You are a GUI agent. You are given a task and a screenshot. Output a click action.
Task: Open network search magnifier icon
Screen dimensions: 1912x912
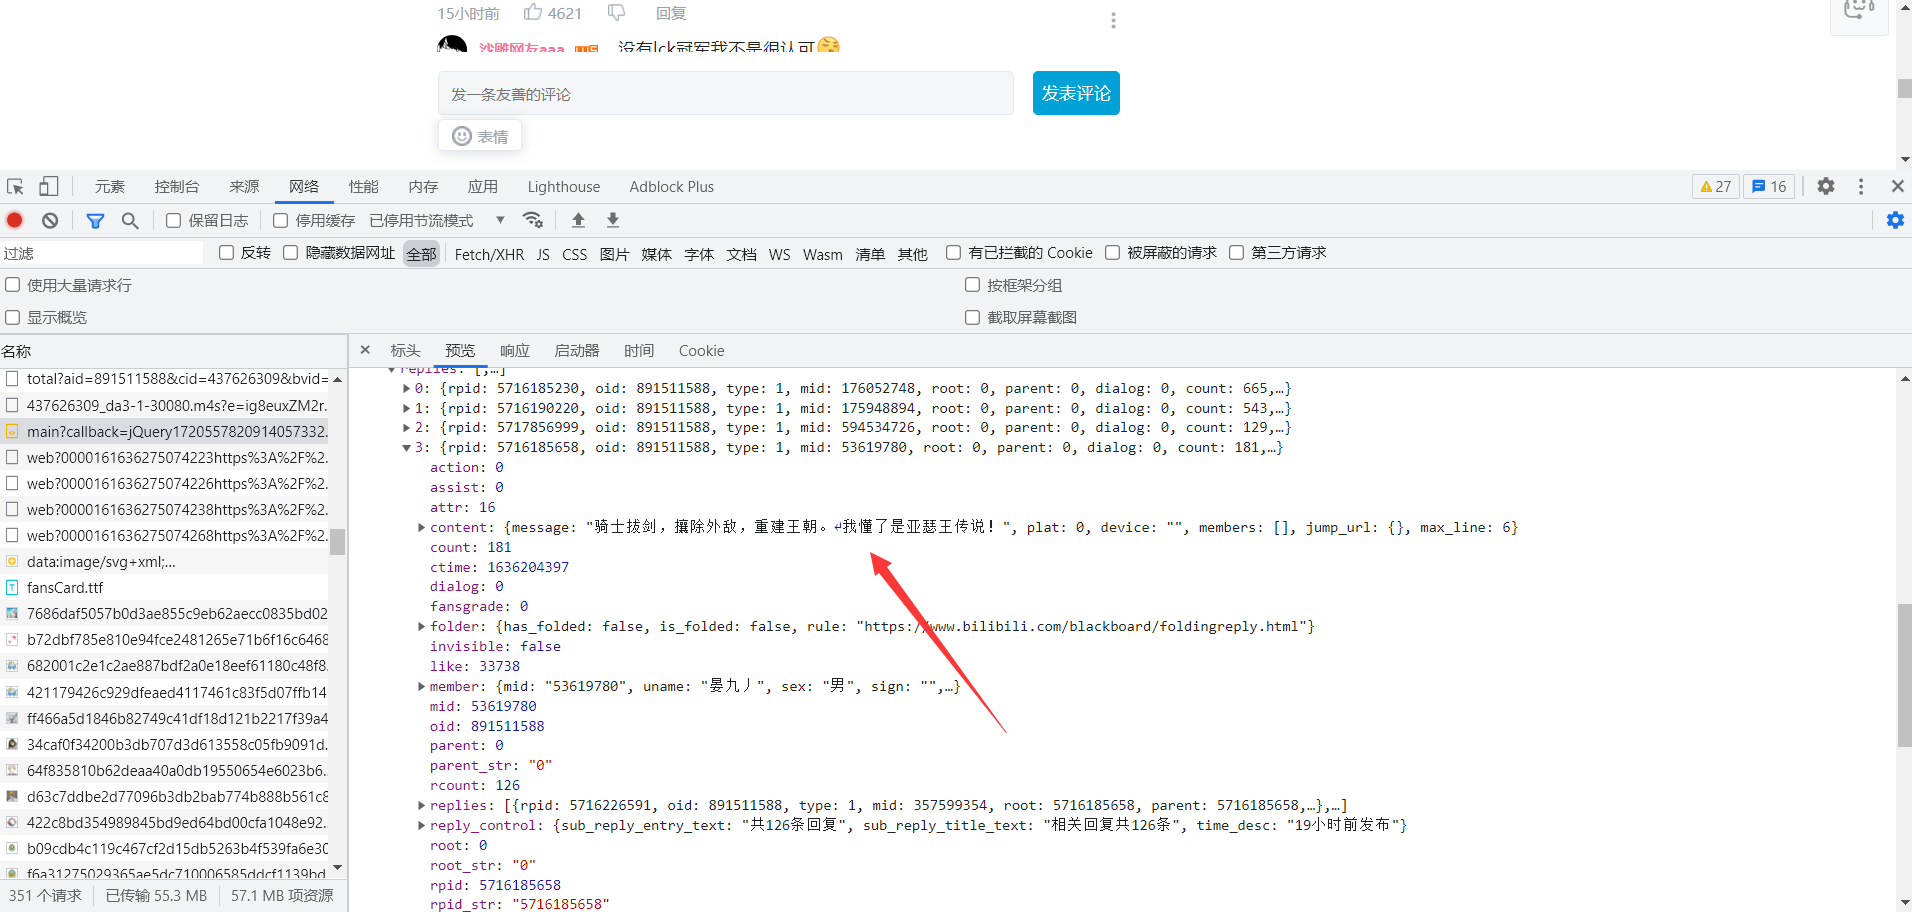tap(130, 220)
